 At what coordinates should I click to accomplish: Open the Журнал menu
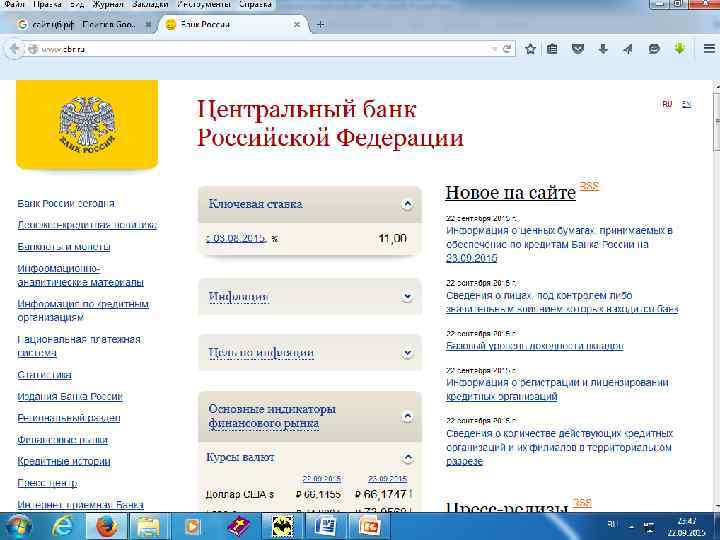click(108, 4)
